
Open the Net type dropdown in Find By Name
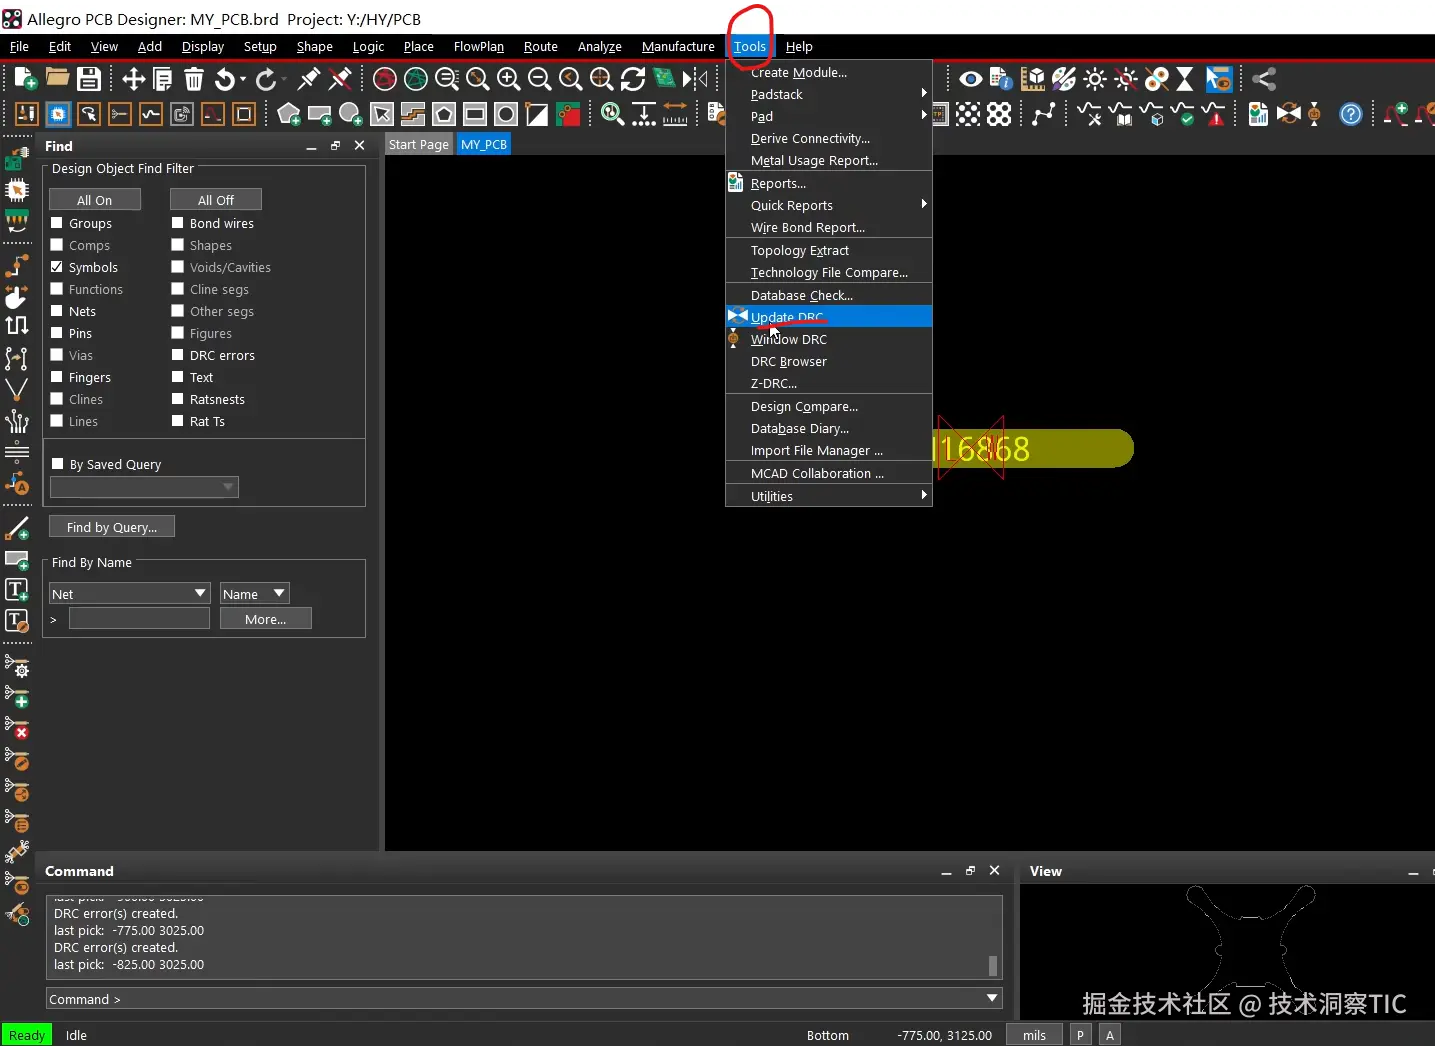[130, 594]
